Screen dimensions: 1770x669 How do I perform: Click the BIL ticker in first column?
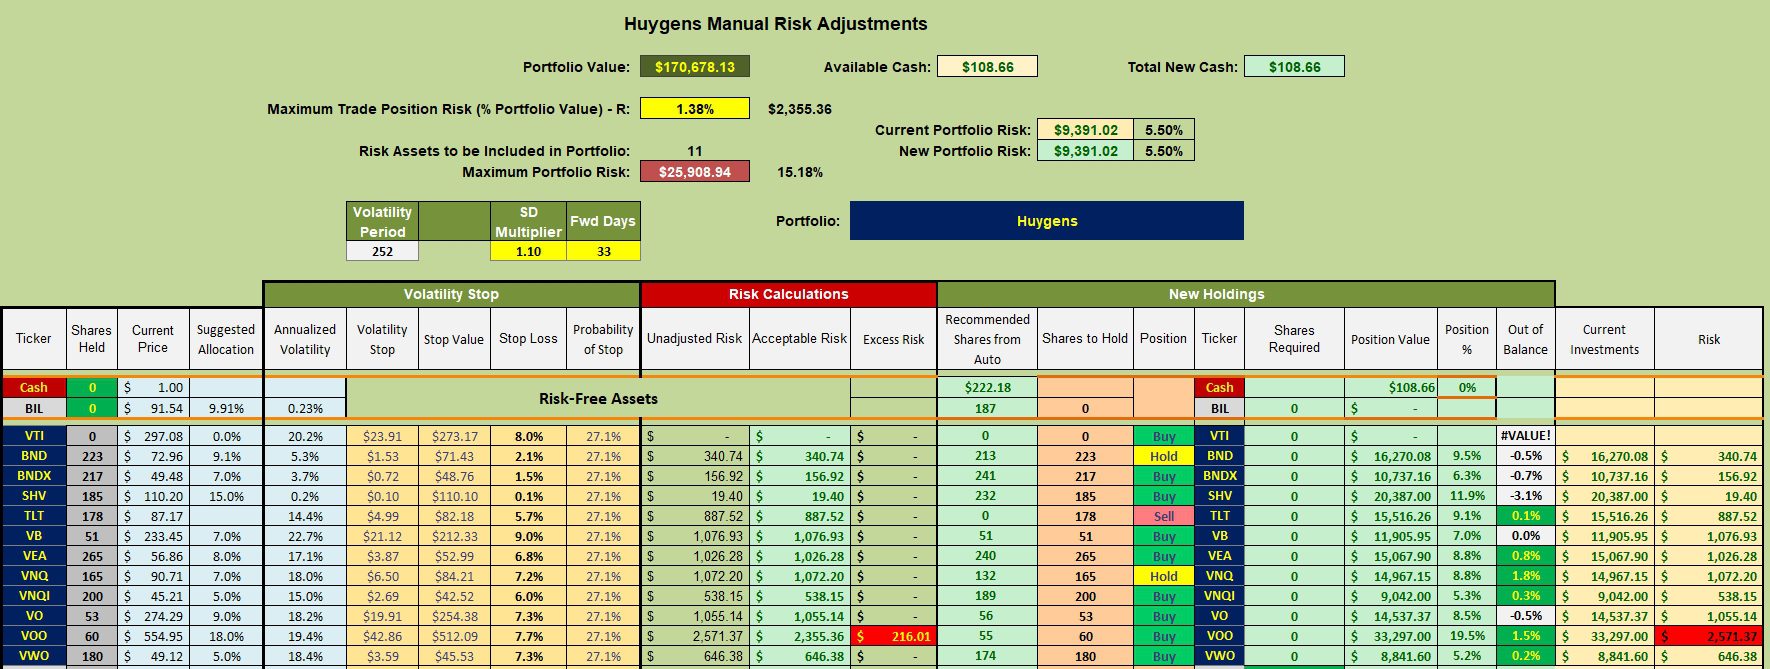(33, 408)
